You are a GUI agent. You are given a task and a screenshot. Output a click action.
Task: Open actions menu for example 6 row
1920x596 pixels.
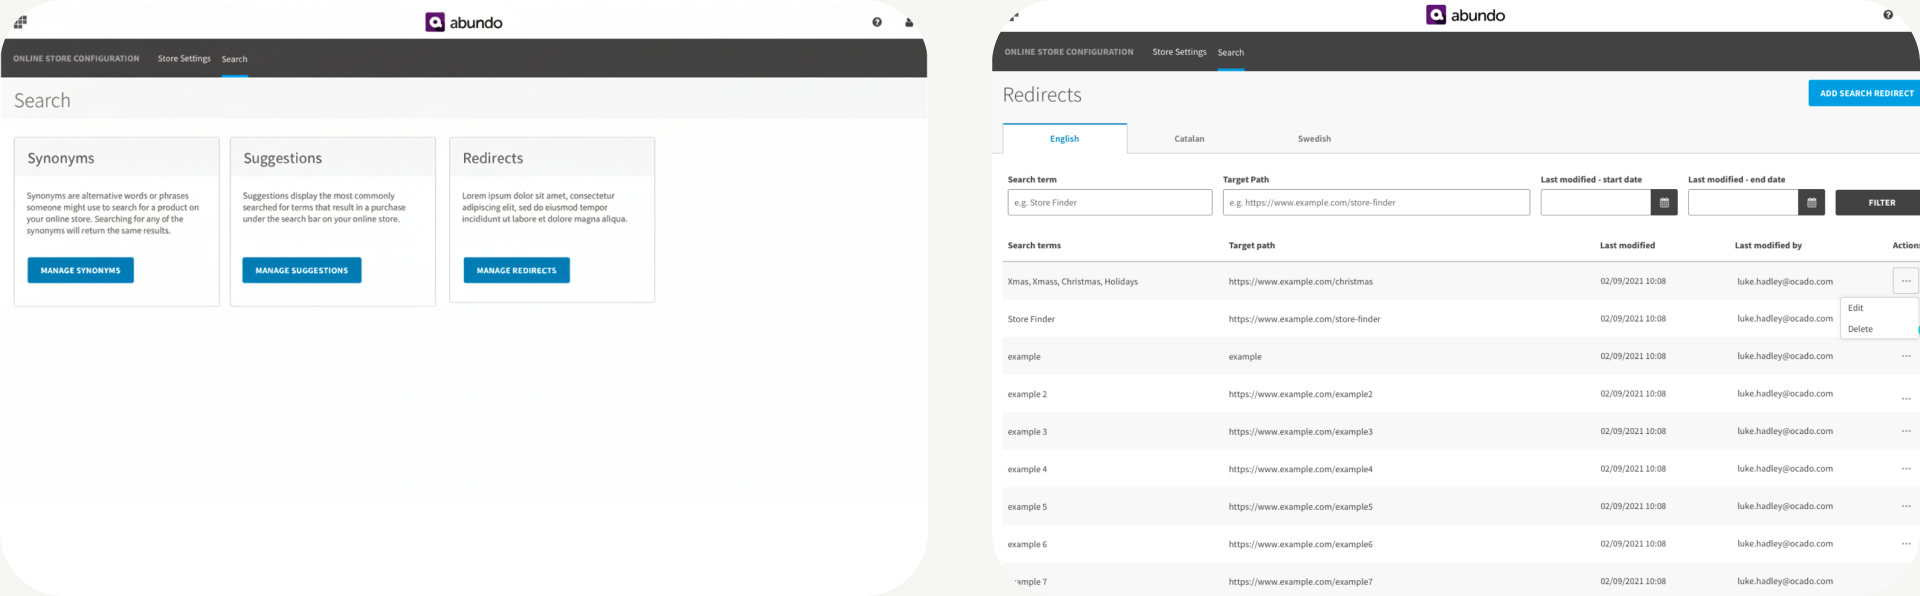[1906, 544]
